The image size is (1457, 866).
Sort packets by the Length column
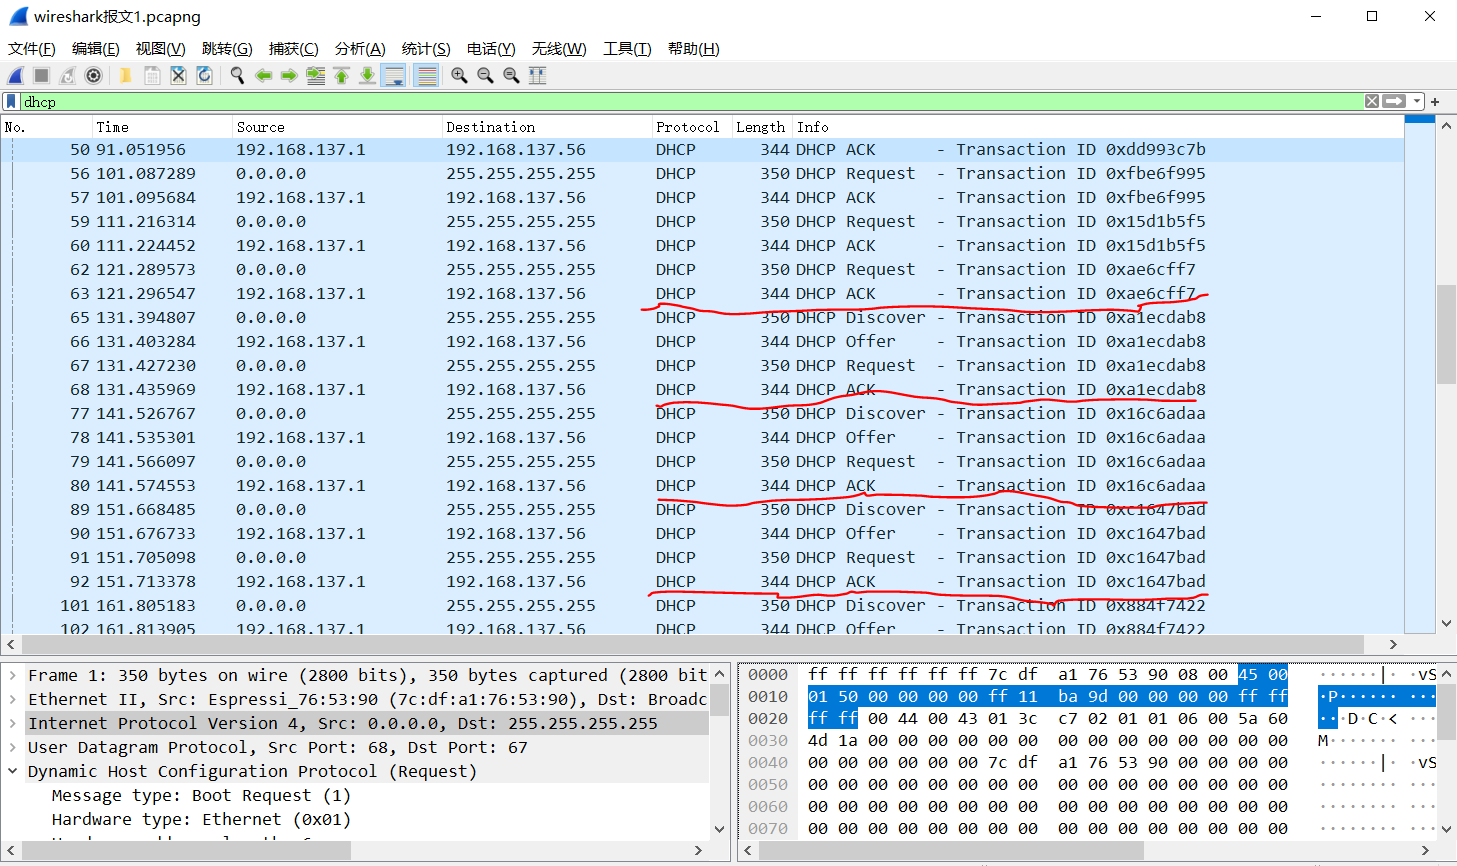762,127
